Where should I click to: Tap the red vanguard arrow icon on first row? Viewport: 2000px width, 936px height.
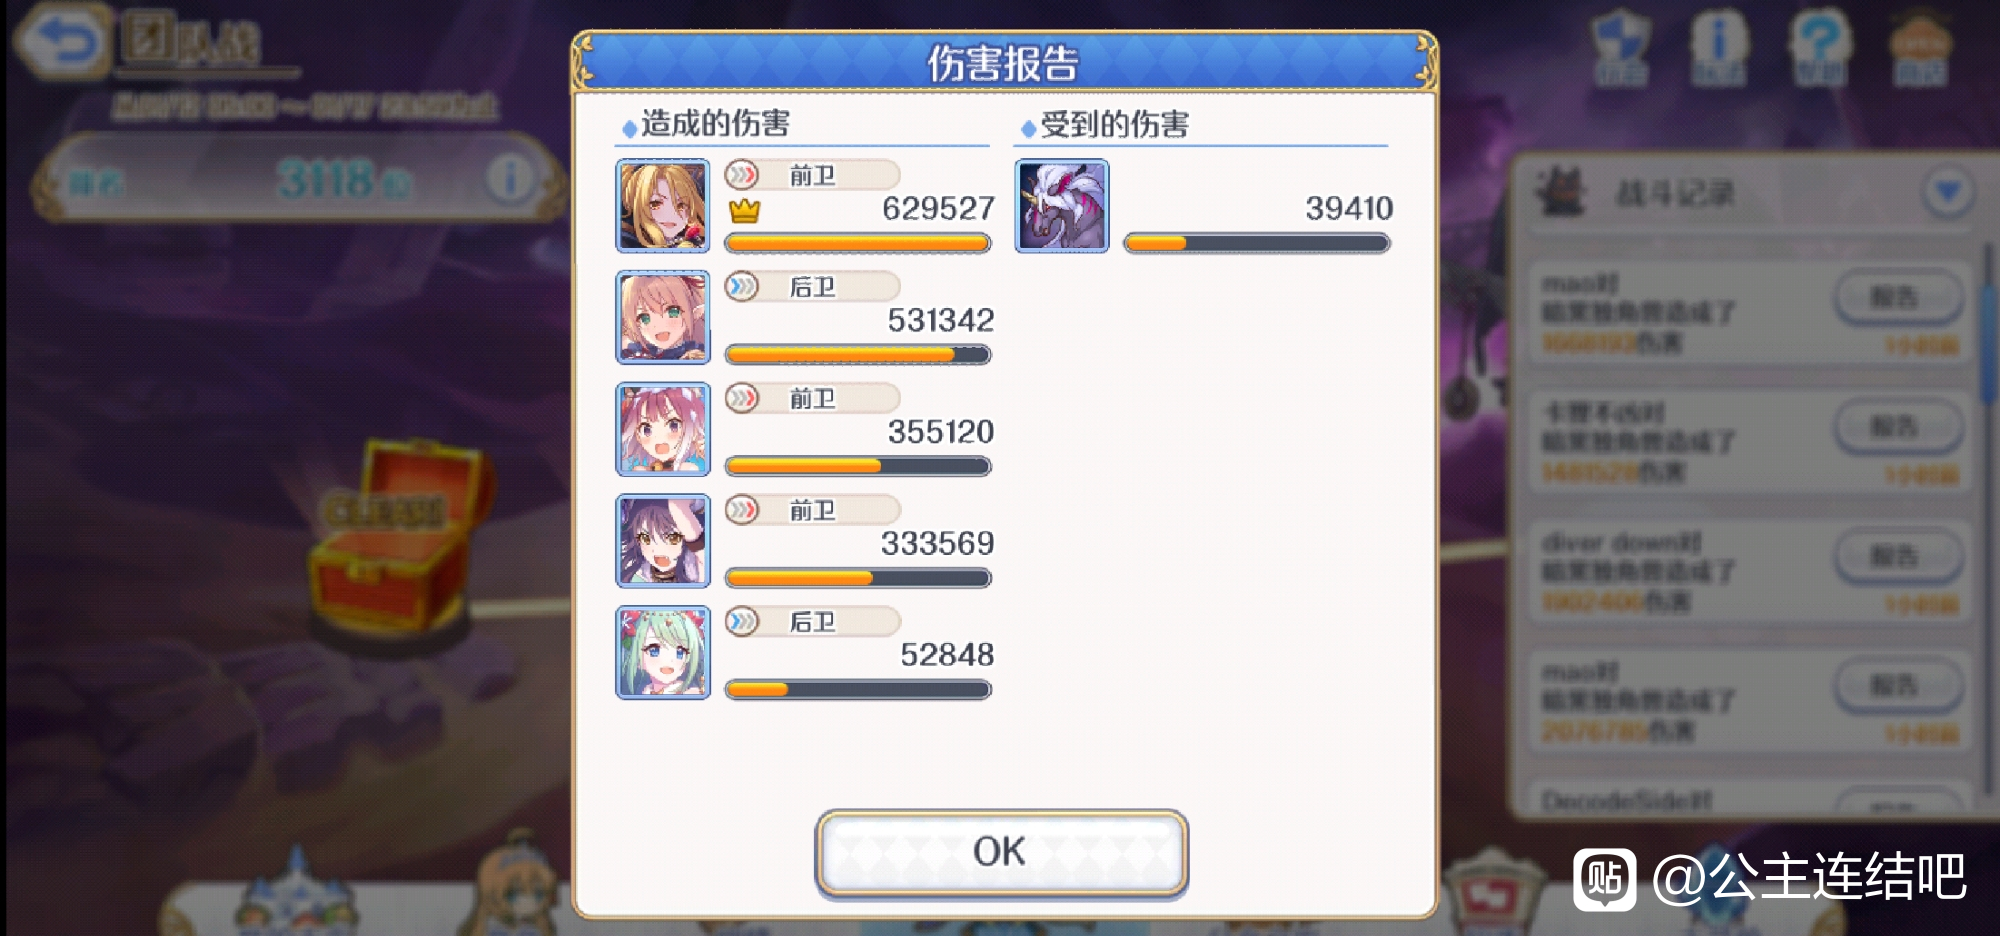(x=741, y=176)
